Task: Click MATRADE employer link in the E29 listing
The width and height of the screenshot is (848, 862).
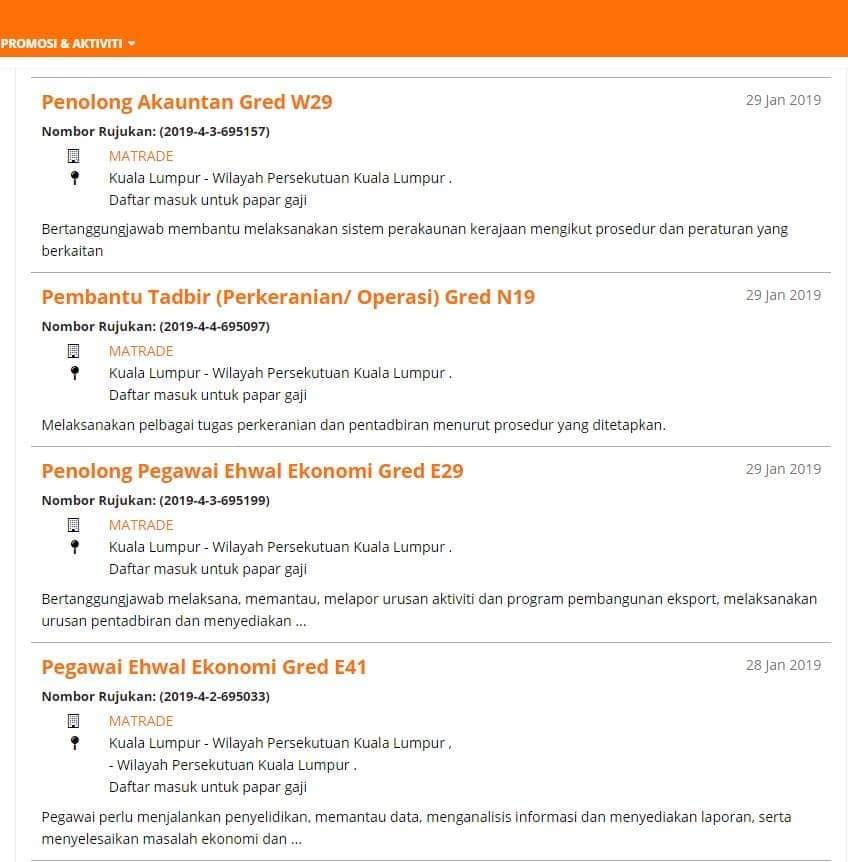Action: pyautogui.click(x=141, y=525)
